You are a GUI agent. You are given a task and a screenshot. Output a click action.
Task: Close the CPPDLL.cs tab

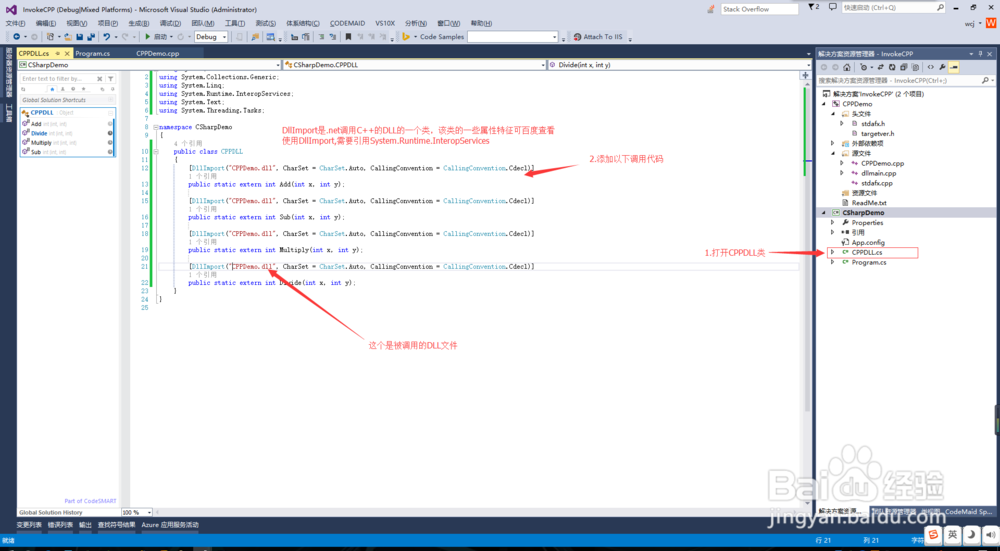coord(66,54)
